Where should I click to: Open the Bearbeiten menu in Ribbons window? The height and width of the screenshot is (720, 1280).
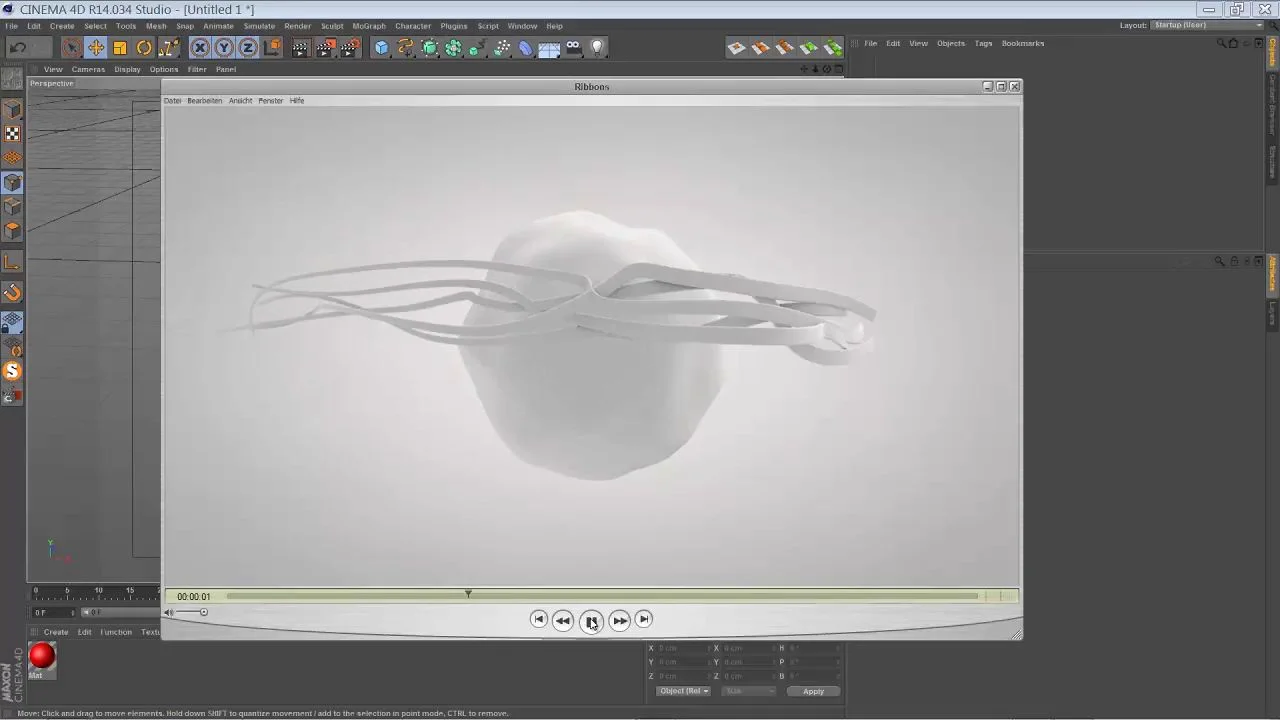click(x=205, y=101)
